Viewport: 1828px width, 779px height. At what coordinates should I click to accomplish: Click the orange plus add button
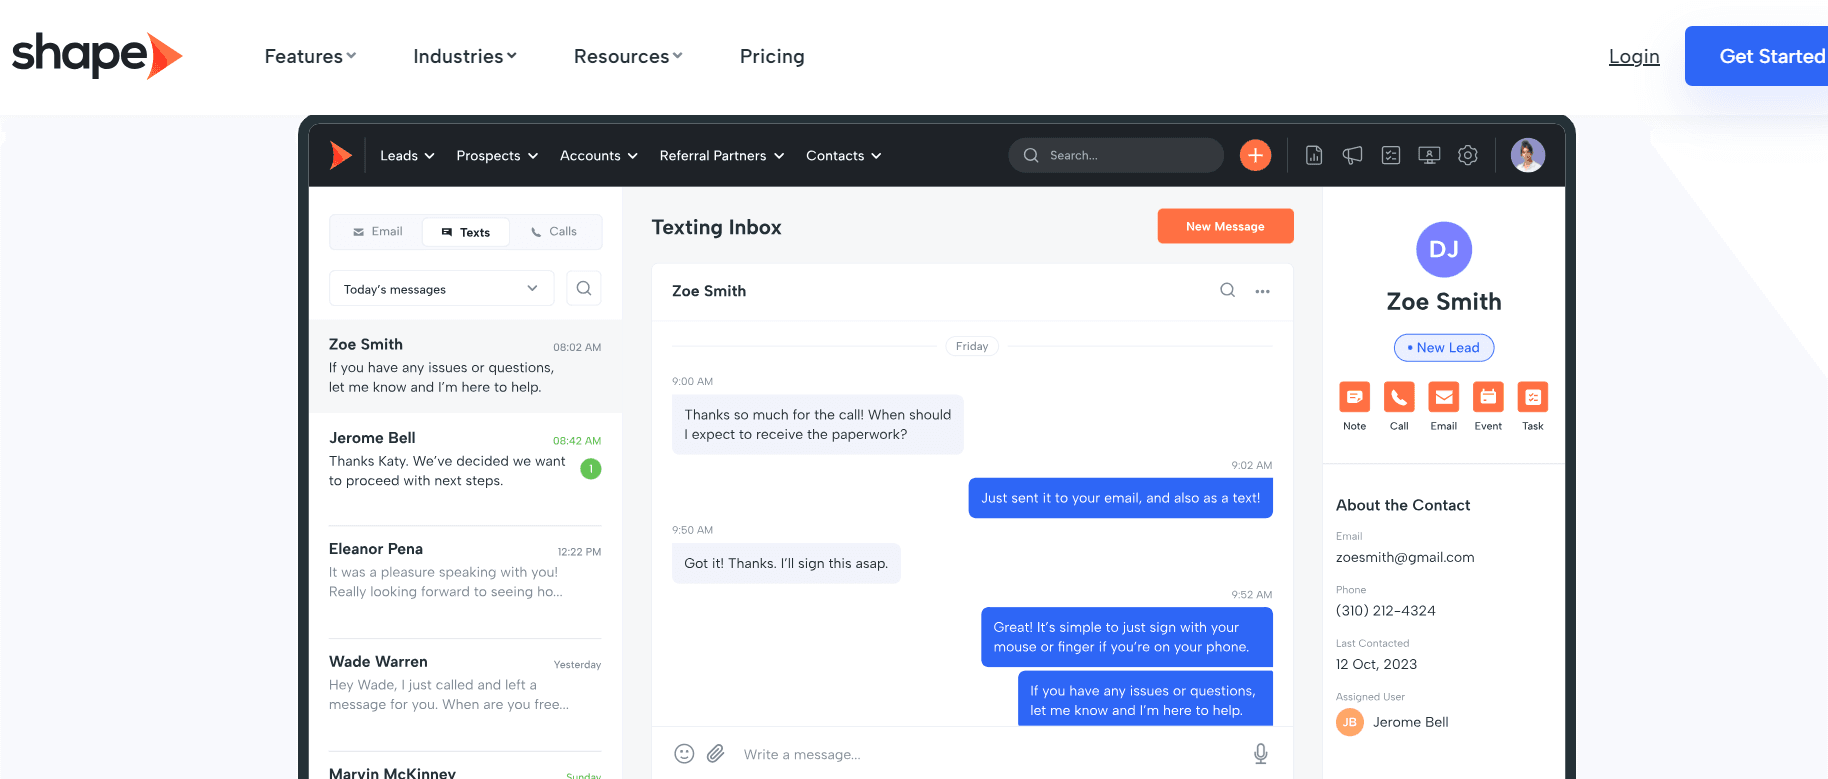click(x=1255, y=155)
